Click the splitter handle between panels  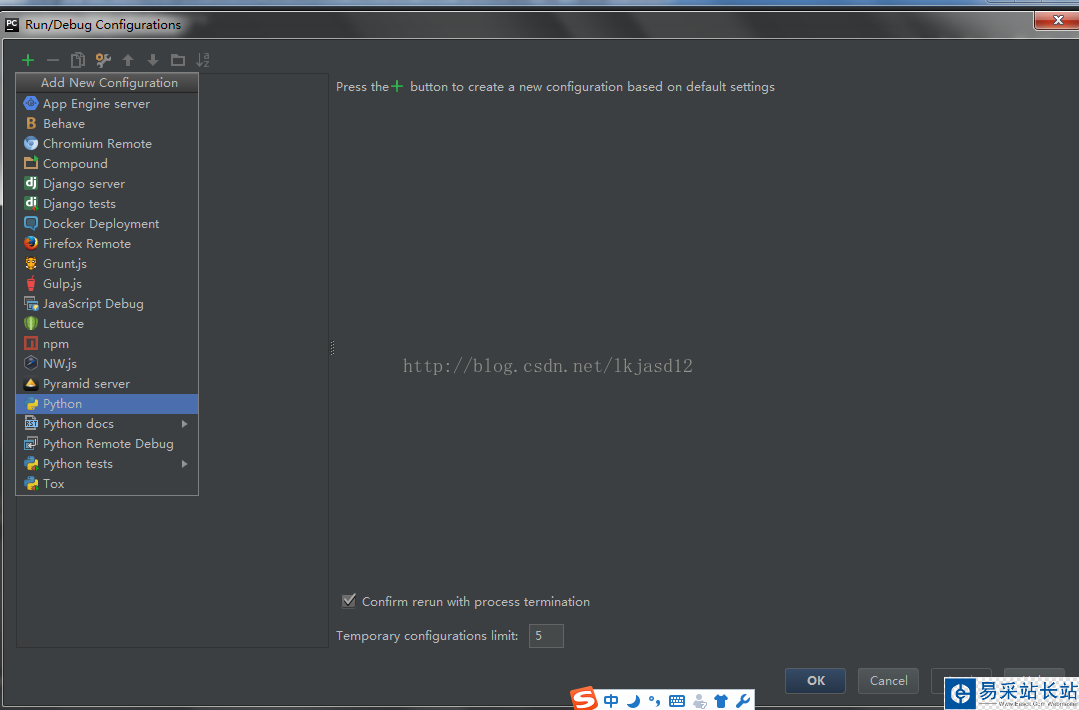[332, 347]
